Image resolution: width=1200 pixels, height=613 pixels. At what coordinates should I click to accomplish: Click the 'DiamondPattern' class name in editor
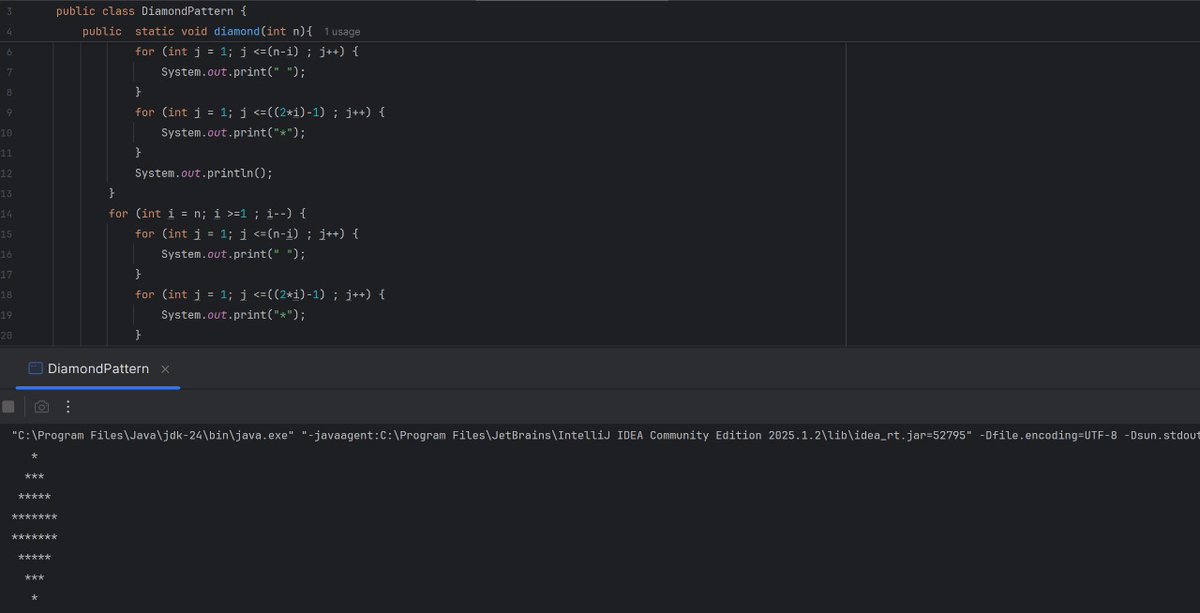[187, 11]
